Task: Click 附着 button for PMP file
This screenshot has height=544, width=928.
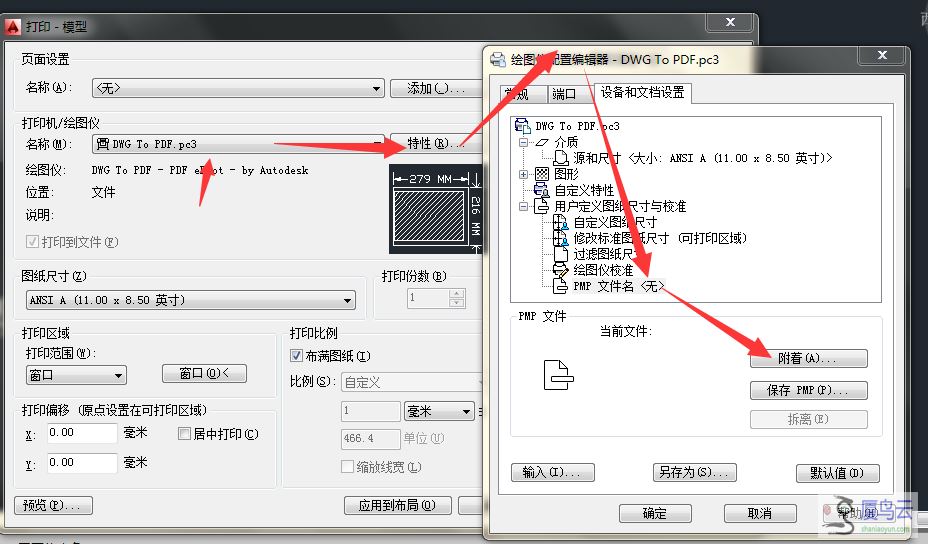Action: click(x=808, y=359)
